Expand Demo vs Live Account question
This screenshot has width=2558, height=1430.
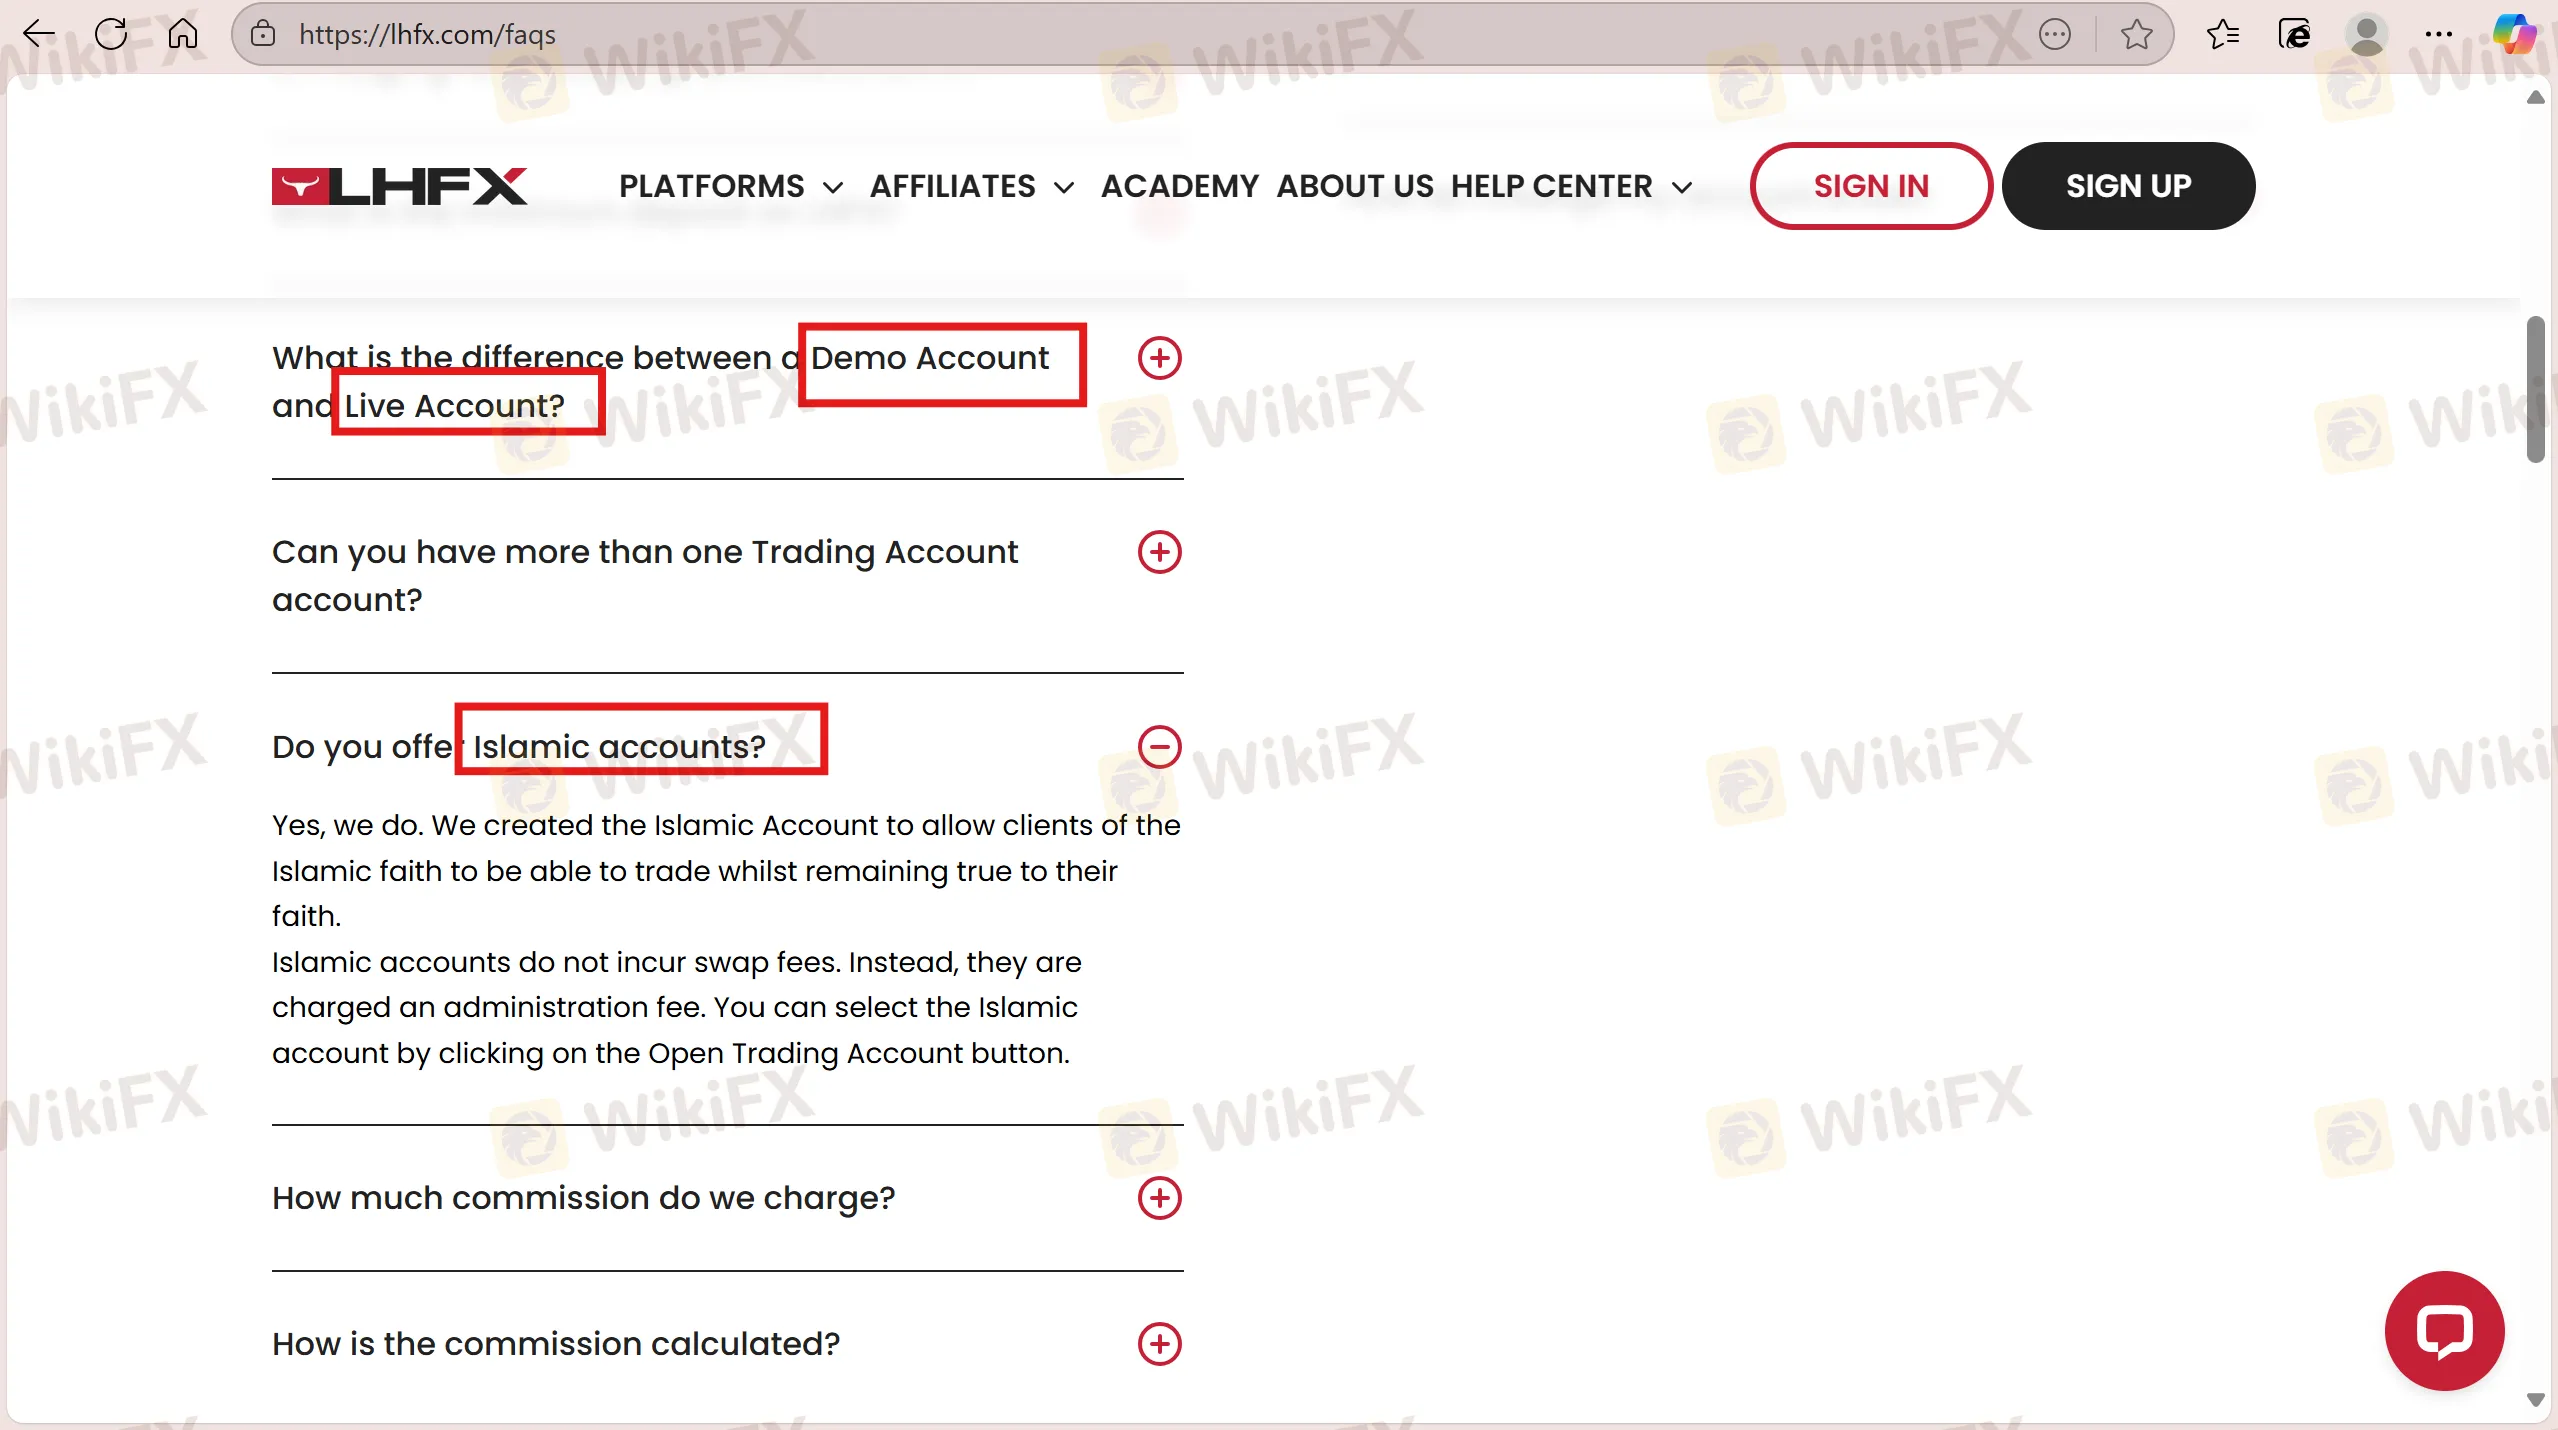1159,358
